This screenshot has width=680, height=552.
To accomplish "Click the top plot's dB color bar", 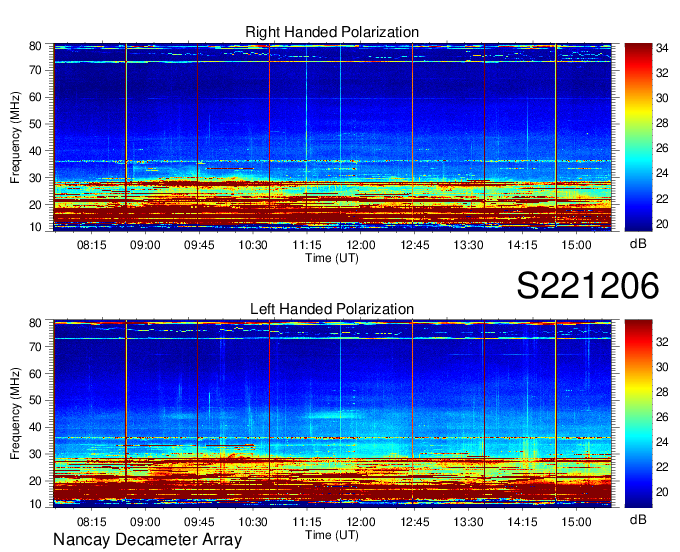I will 638,137.
